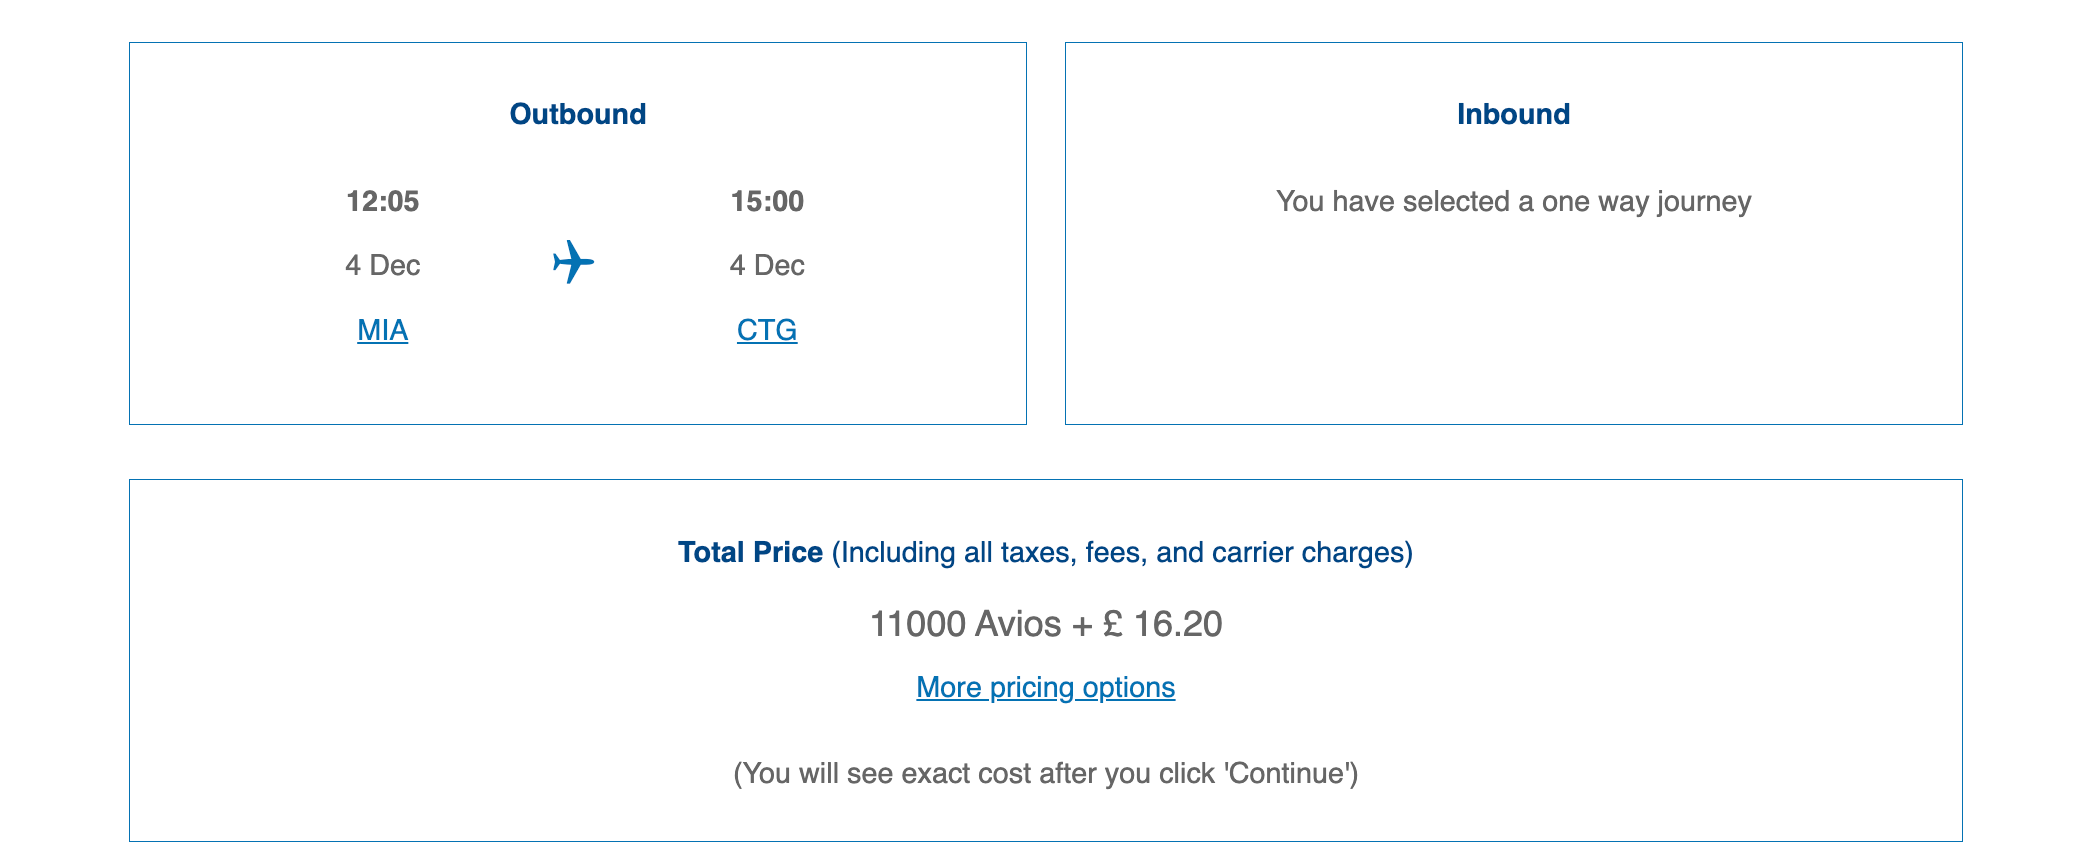2092x868 pixels.
Task: Click empty space in the Inbound panel
Action: coord(1513,330)
